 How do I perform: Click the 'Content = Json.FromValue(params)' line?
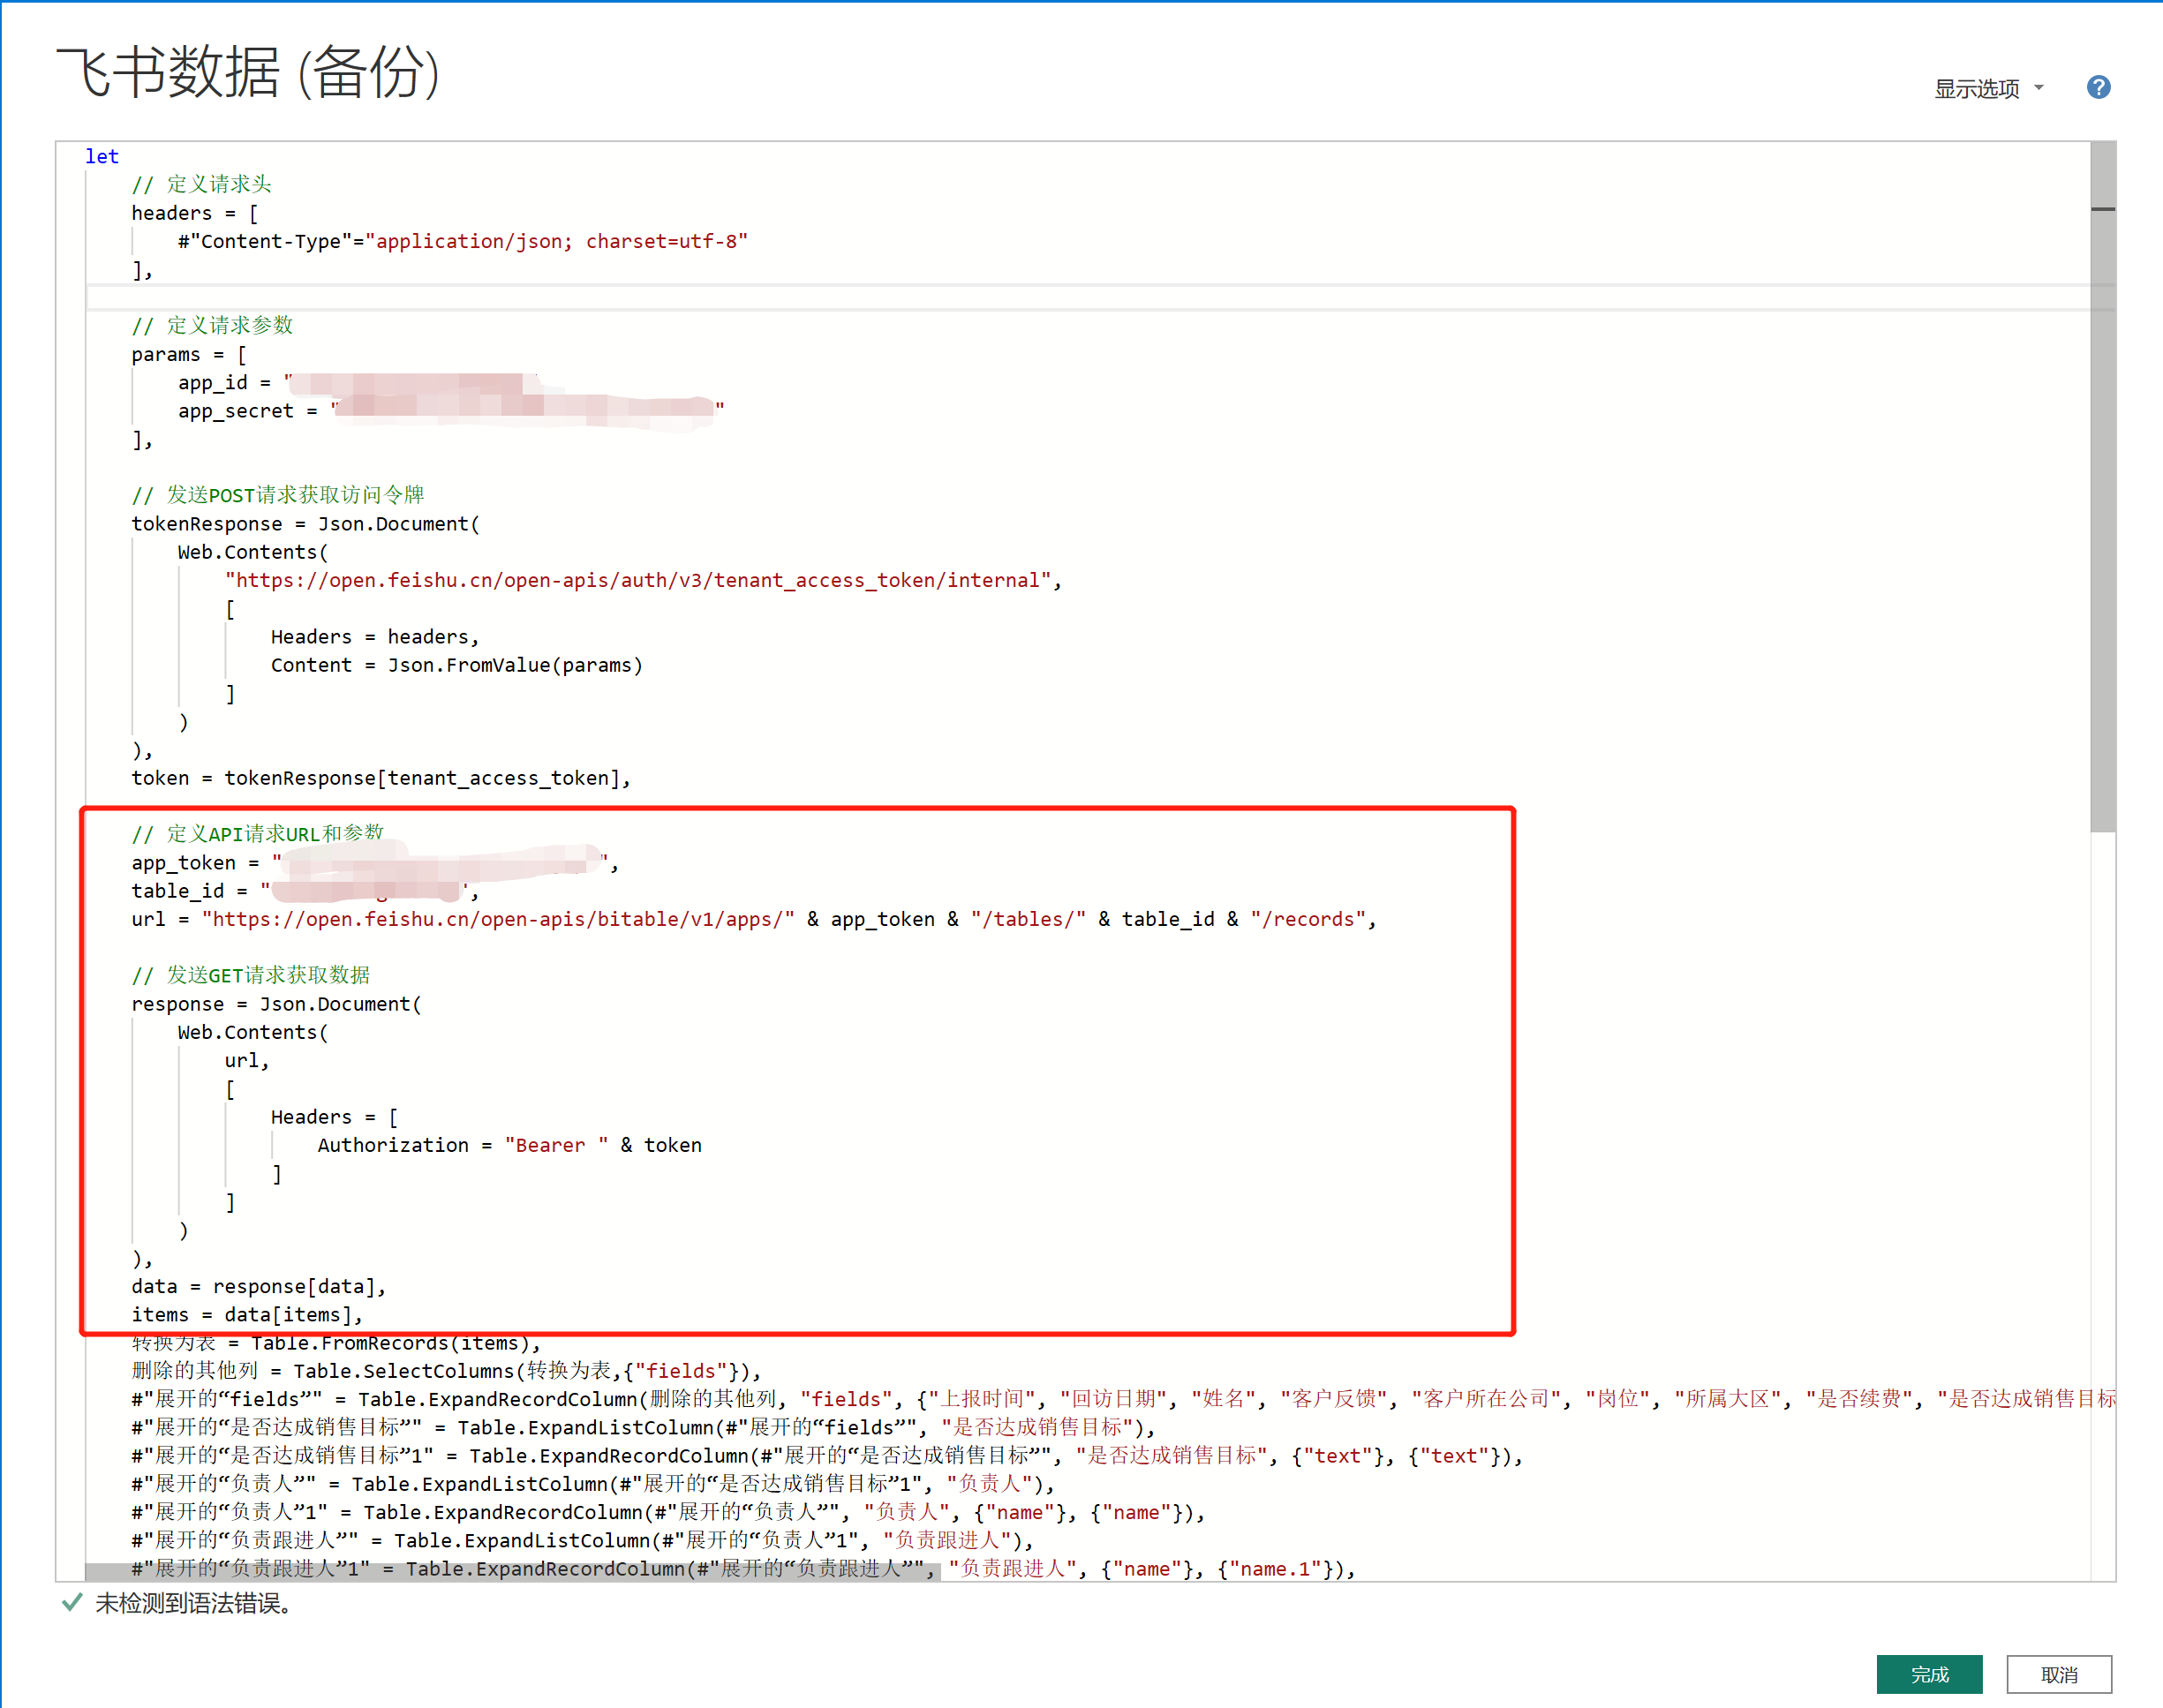click(456, 665)
